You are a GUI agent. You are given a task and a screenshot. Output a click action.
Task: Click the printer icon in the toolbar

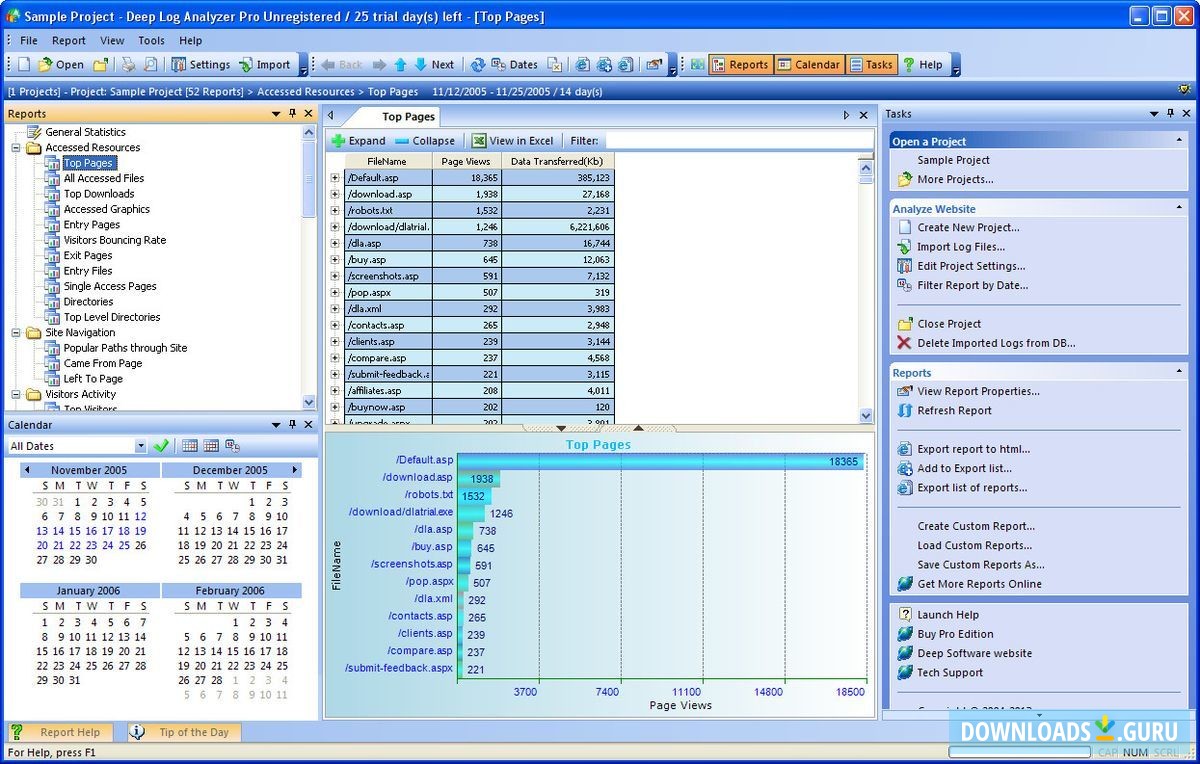point(128,64)
